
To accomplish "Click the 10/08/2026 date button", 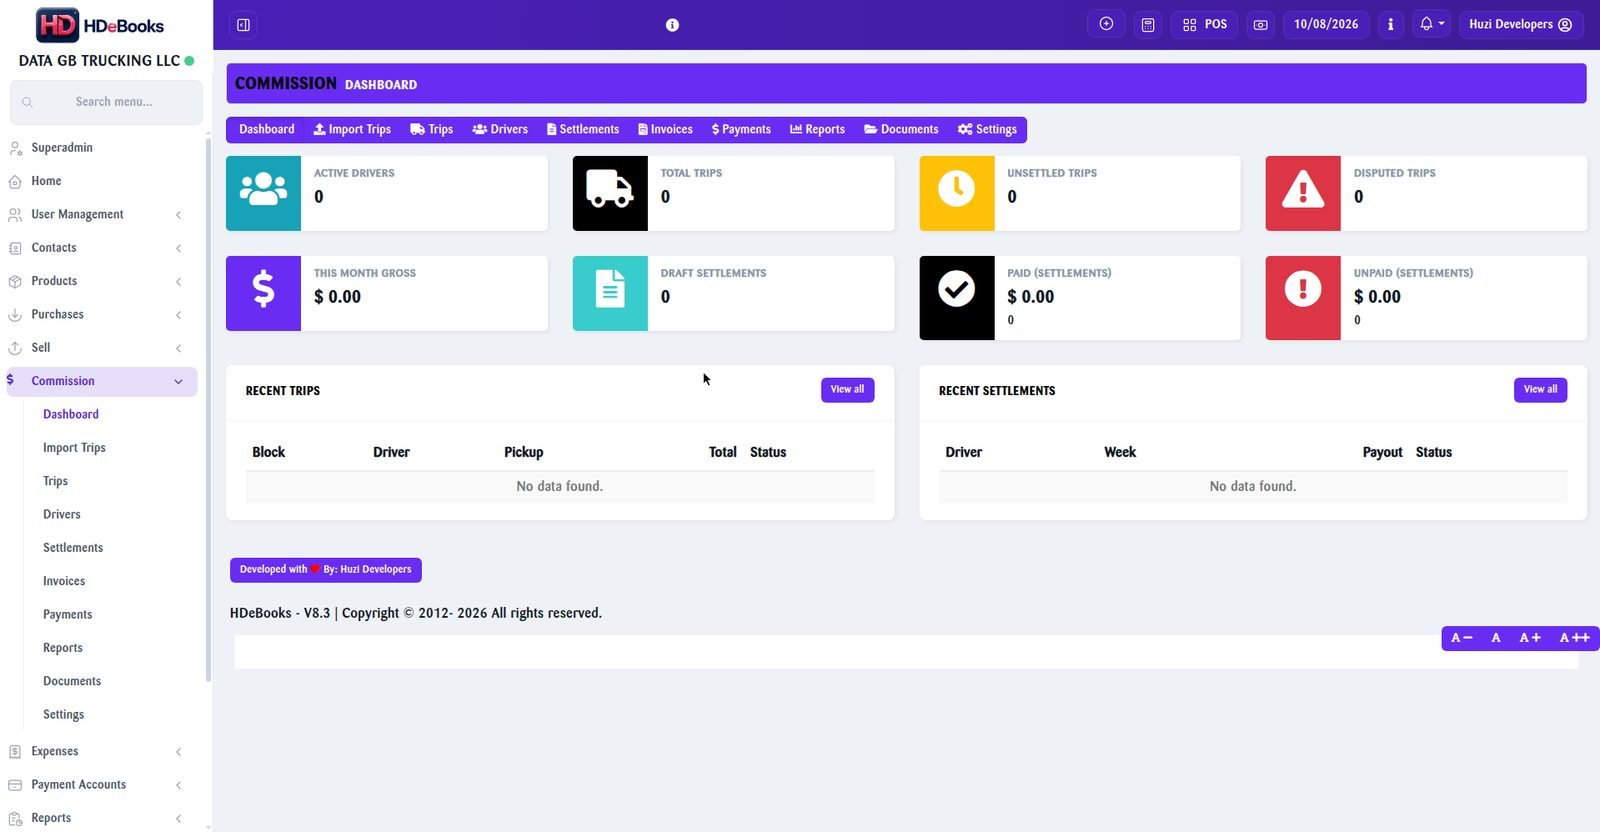I will point(1326,24).
